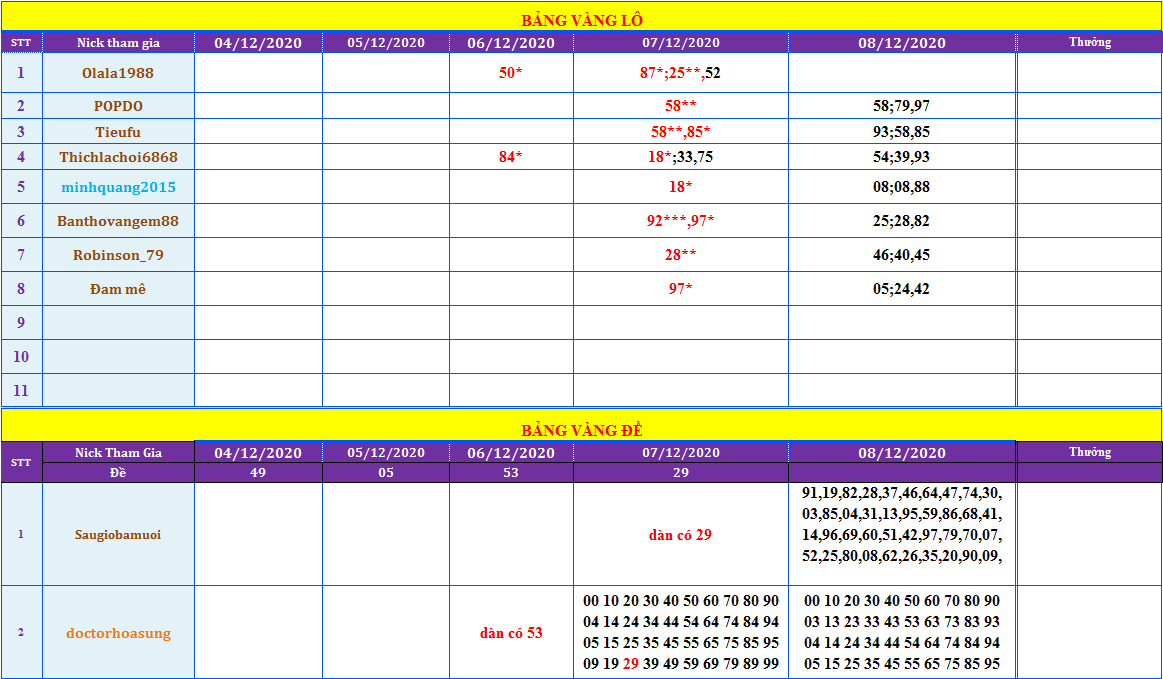Screen dimensions: 1163x679
Task: Click the nick cell 'POPDO'
Action: [x=119, y=106]
